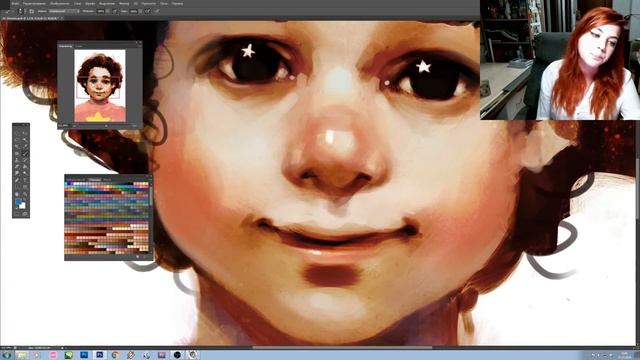The width and height of the screenshot is (640, 360).
Task: Enable airbrush-style build-up
Action: click(x=148, y=11)
